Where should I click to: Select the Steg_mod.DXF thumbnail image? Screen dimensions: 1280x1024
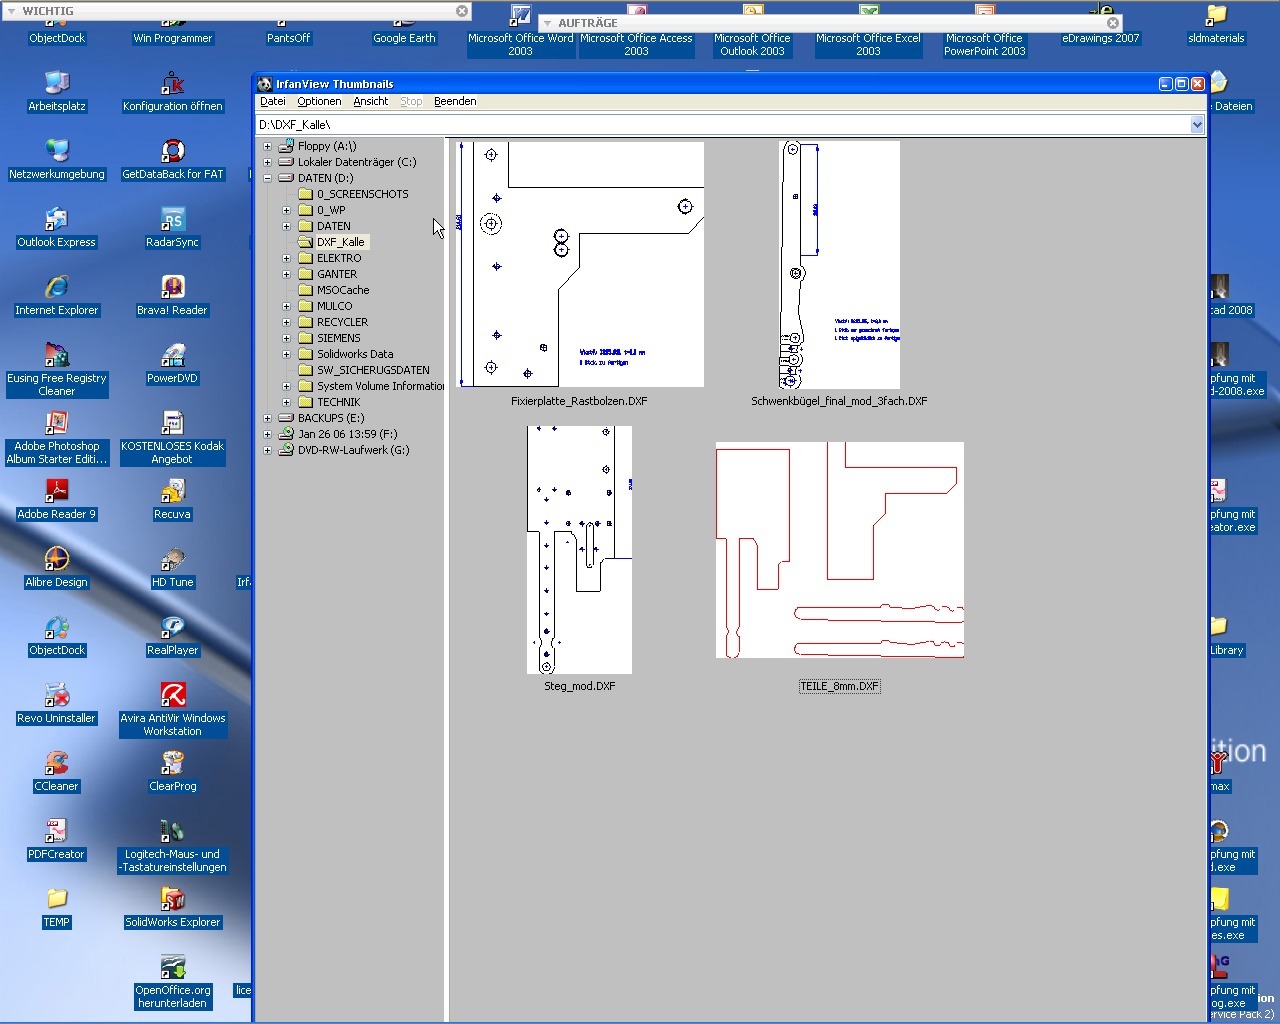point(579,550)
